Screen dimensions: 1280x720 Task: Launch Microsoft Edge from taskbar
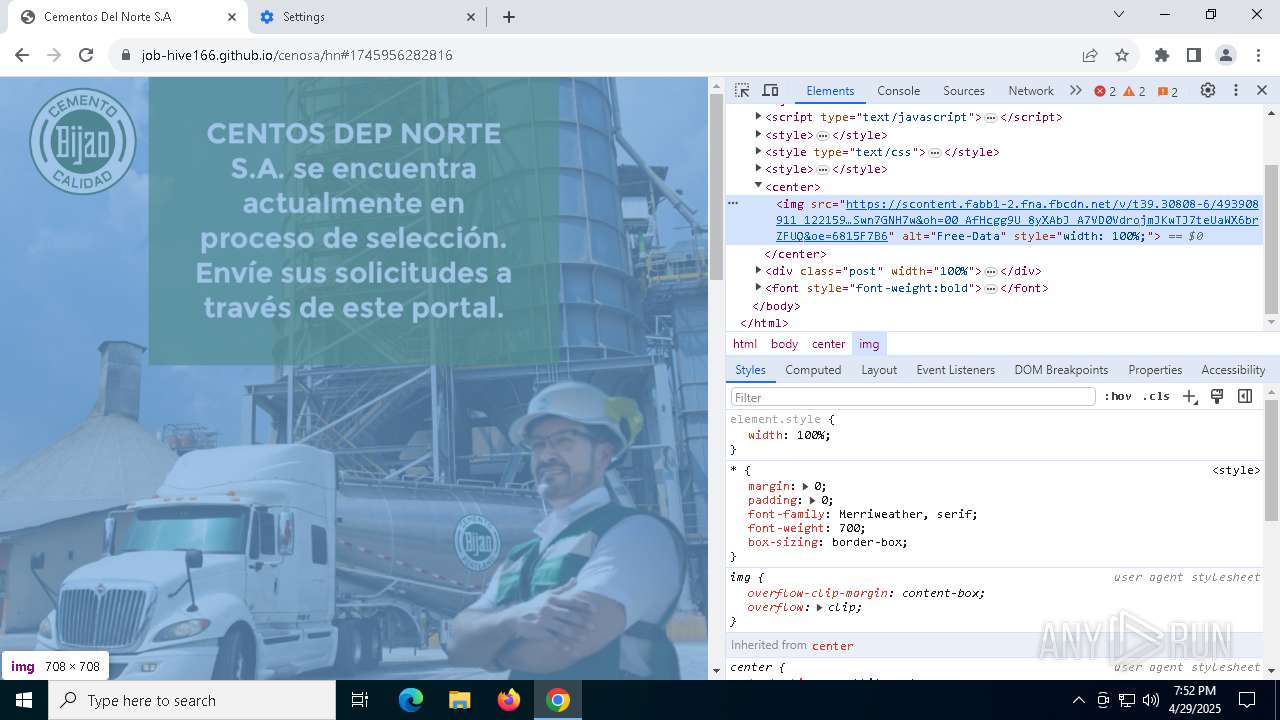[x=411, y=700]
